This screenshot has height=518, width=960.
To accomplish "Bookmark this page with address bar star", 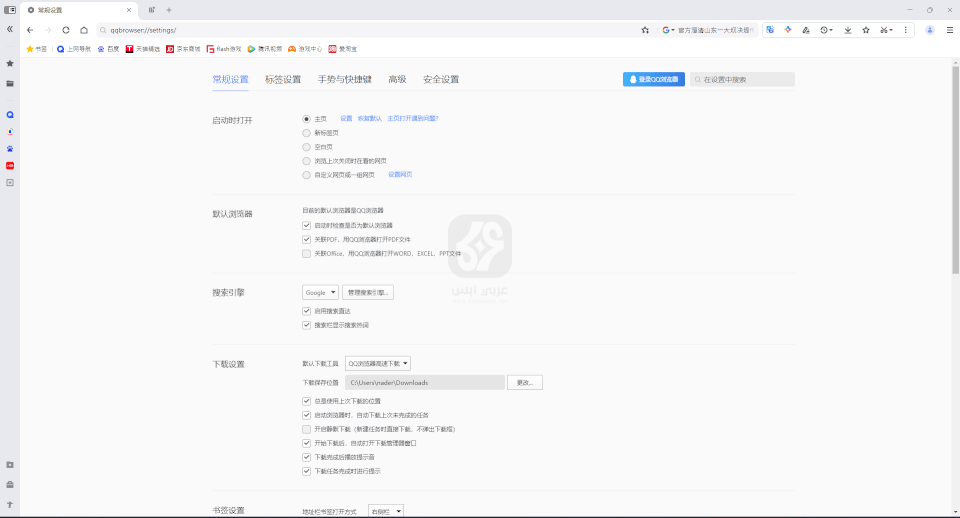I will [x=645, y=30].
